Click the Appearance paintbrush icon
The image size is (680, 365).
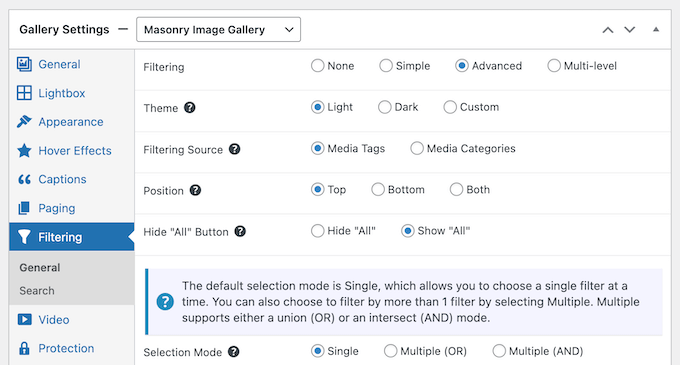pos(24,121)
